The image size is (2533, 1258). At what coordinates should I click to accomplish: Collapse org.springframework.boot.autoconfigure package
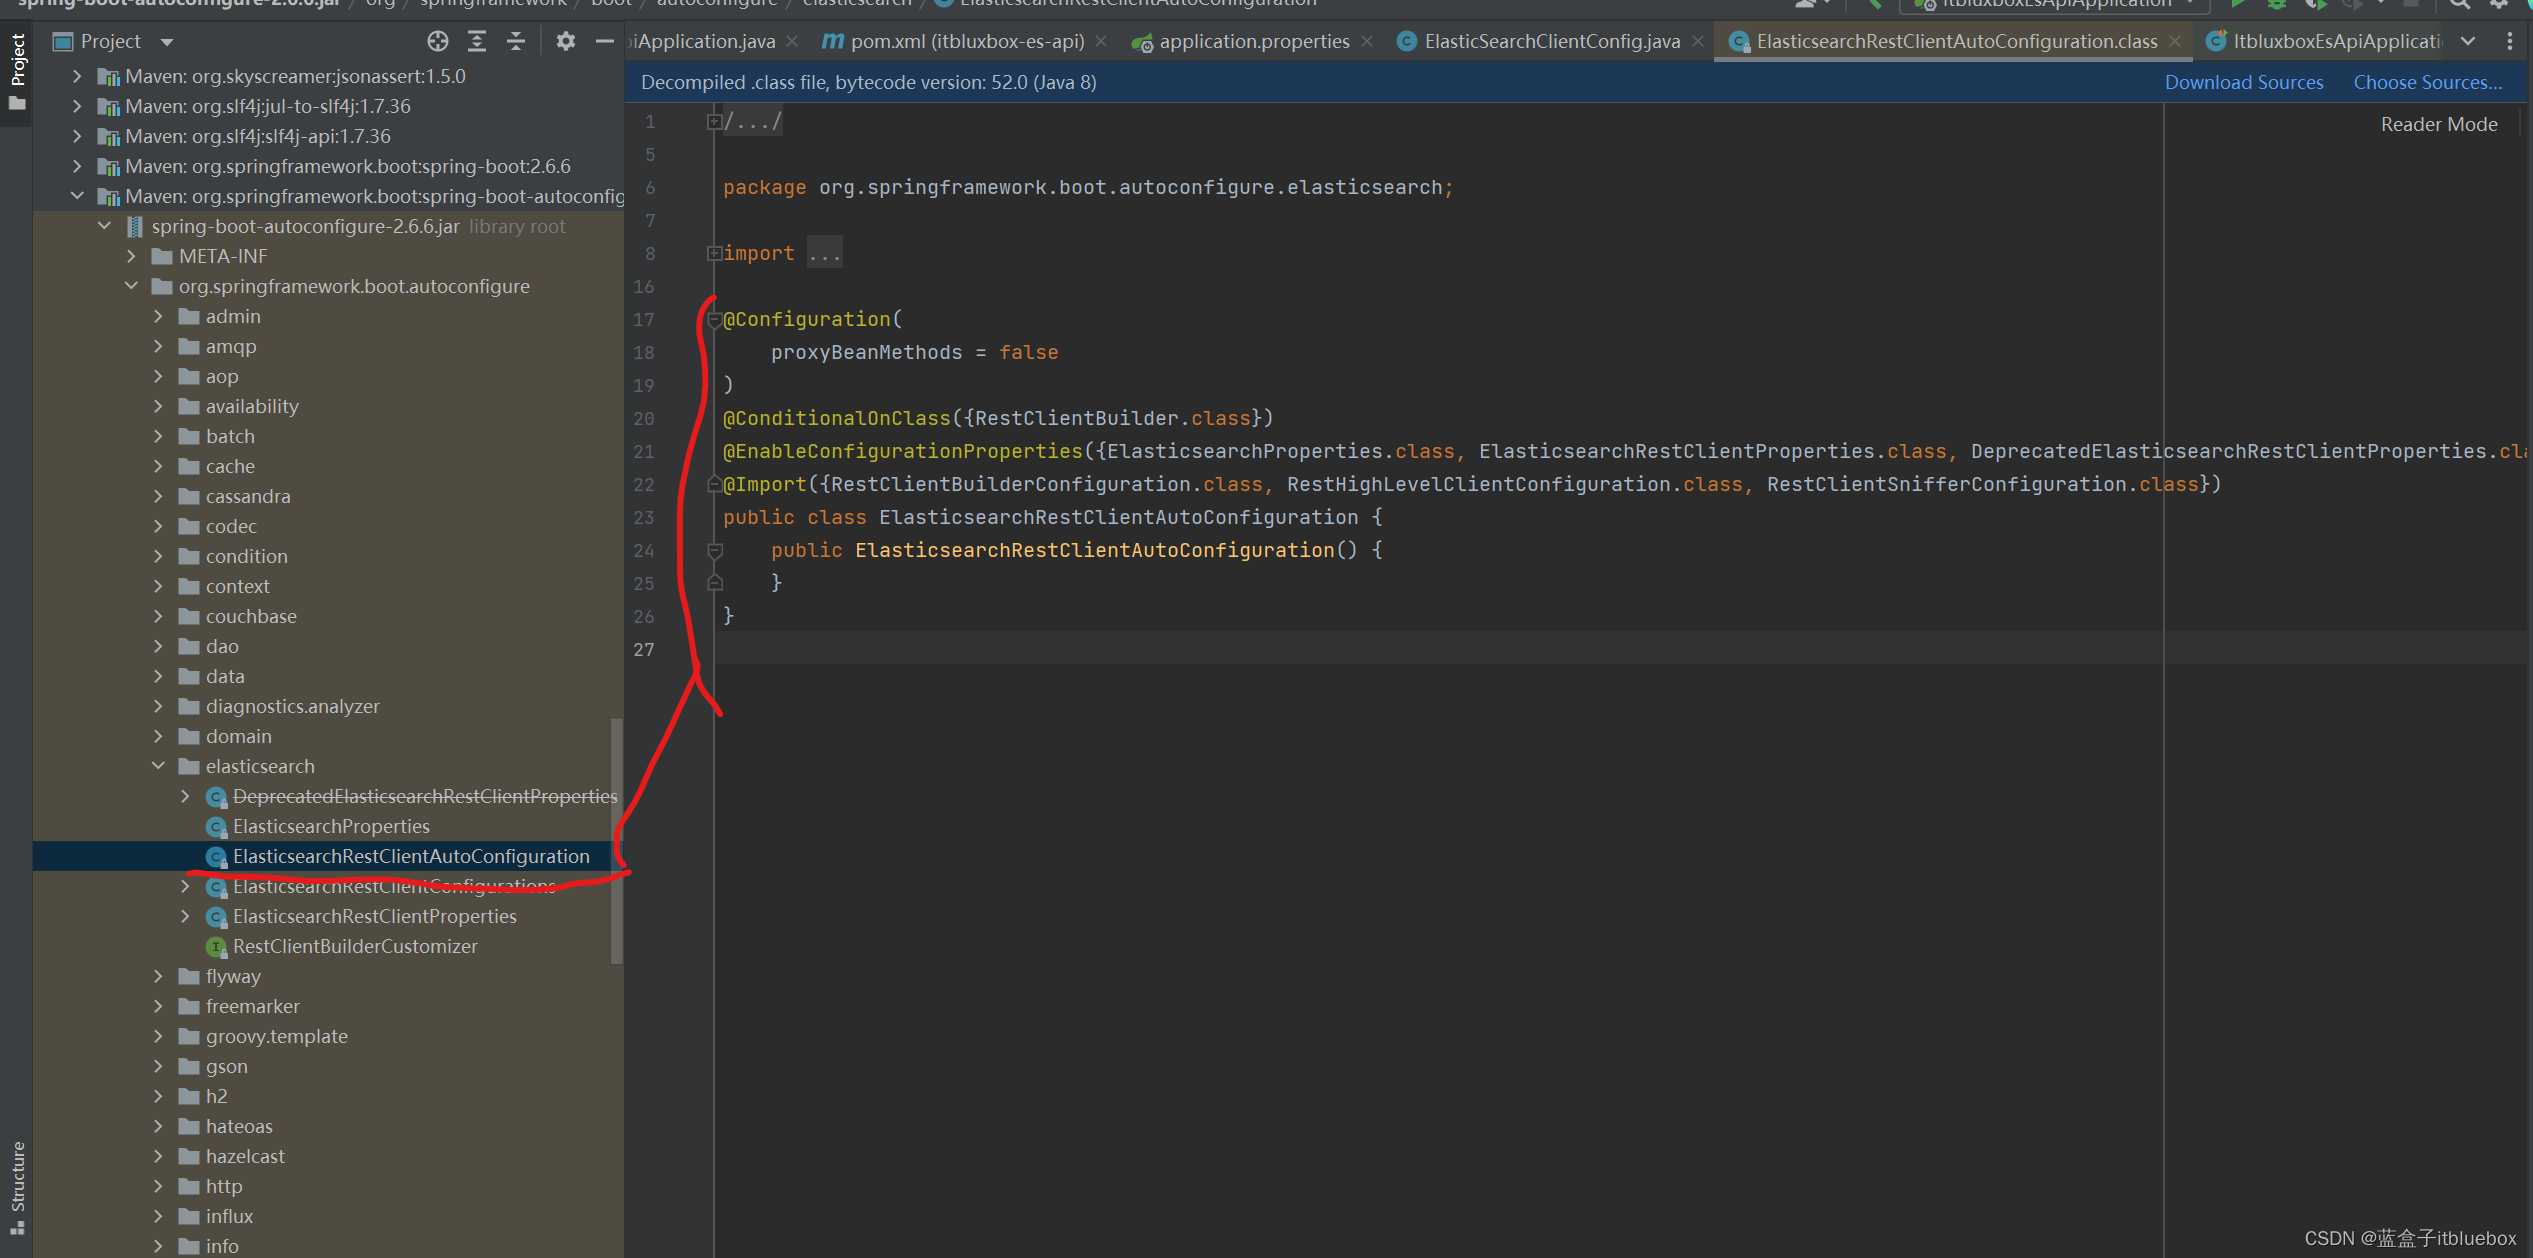[131, 286]
